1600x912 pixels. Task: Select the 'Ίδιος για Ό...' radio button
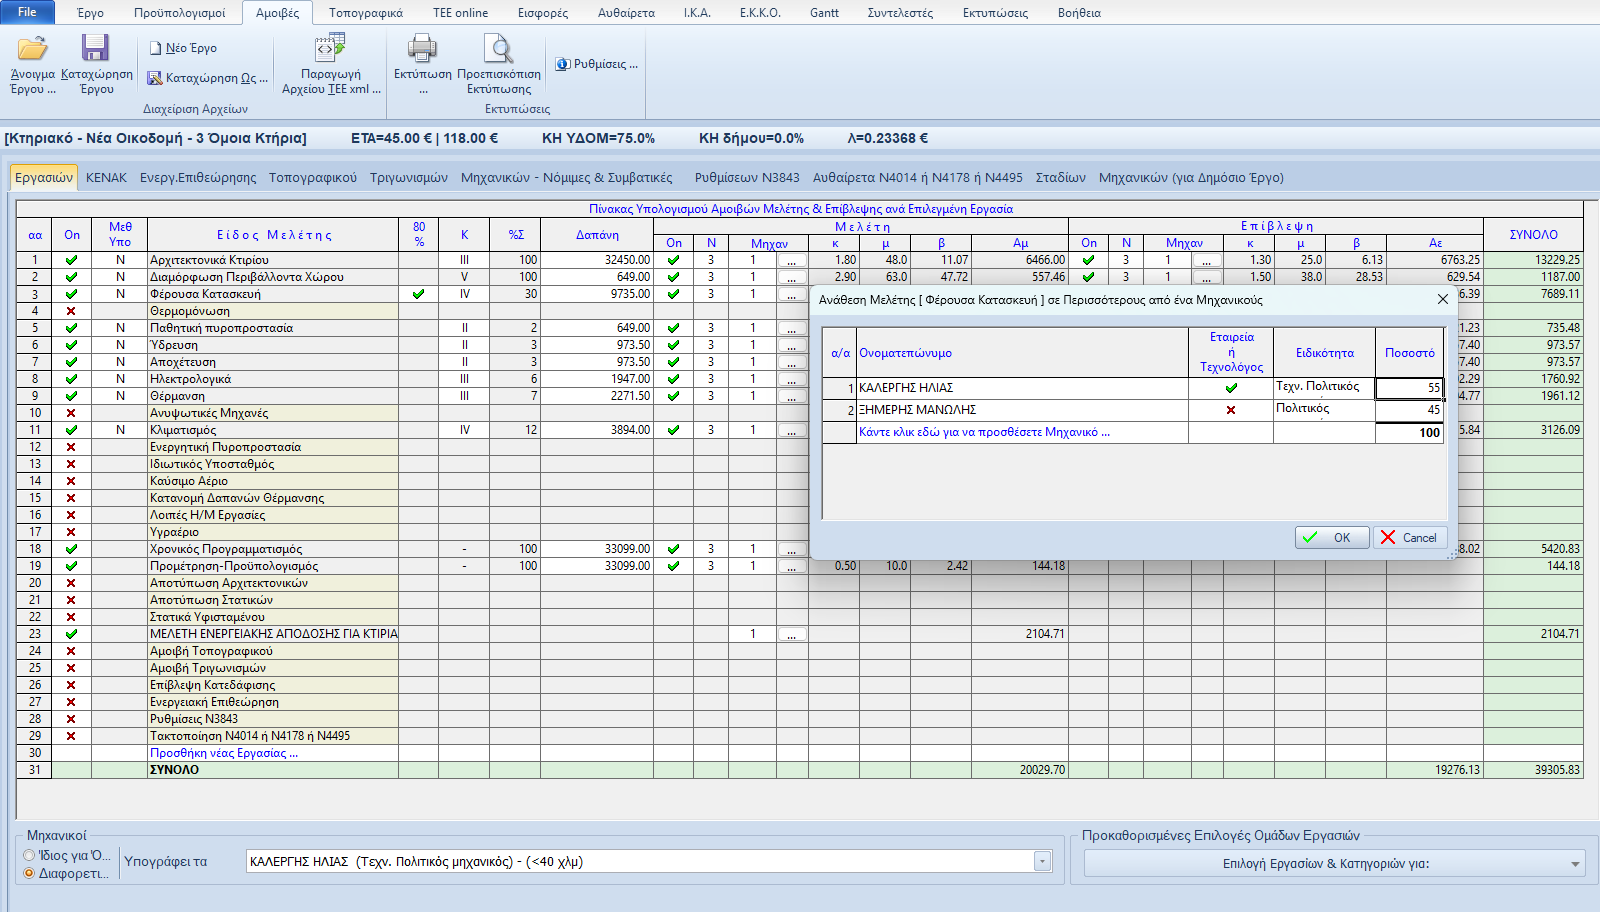[x=30, y=855]
